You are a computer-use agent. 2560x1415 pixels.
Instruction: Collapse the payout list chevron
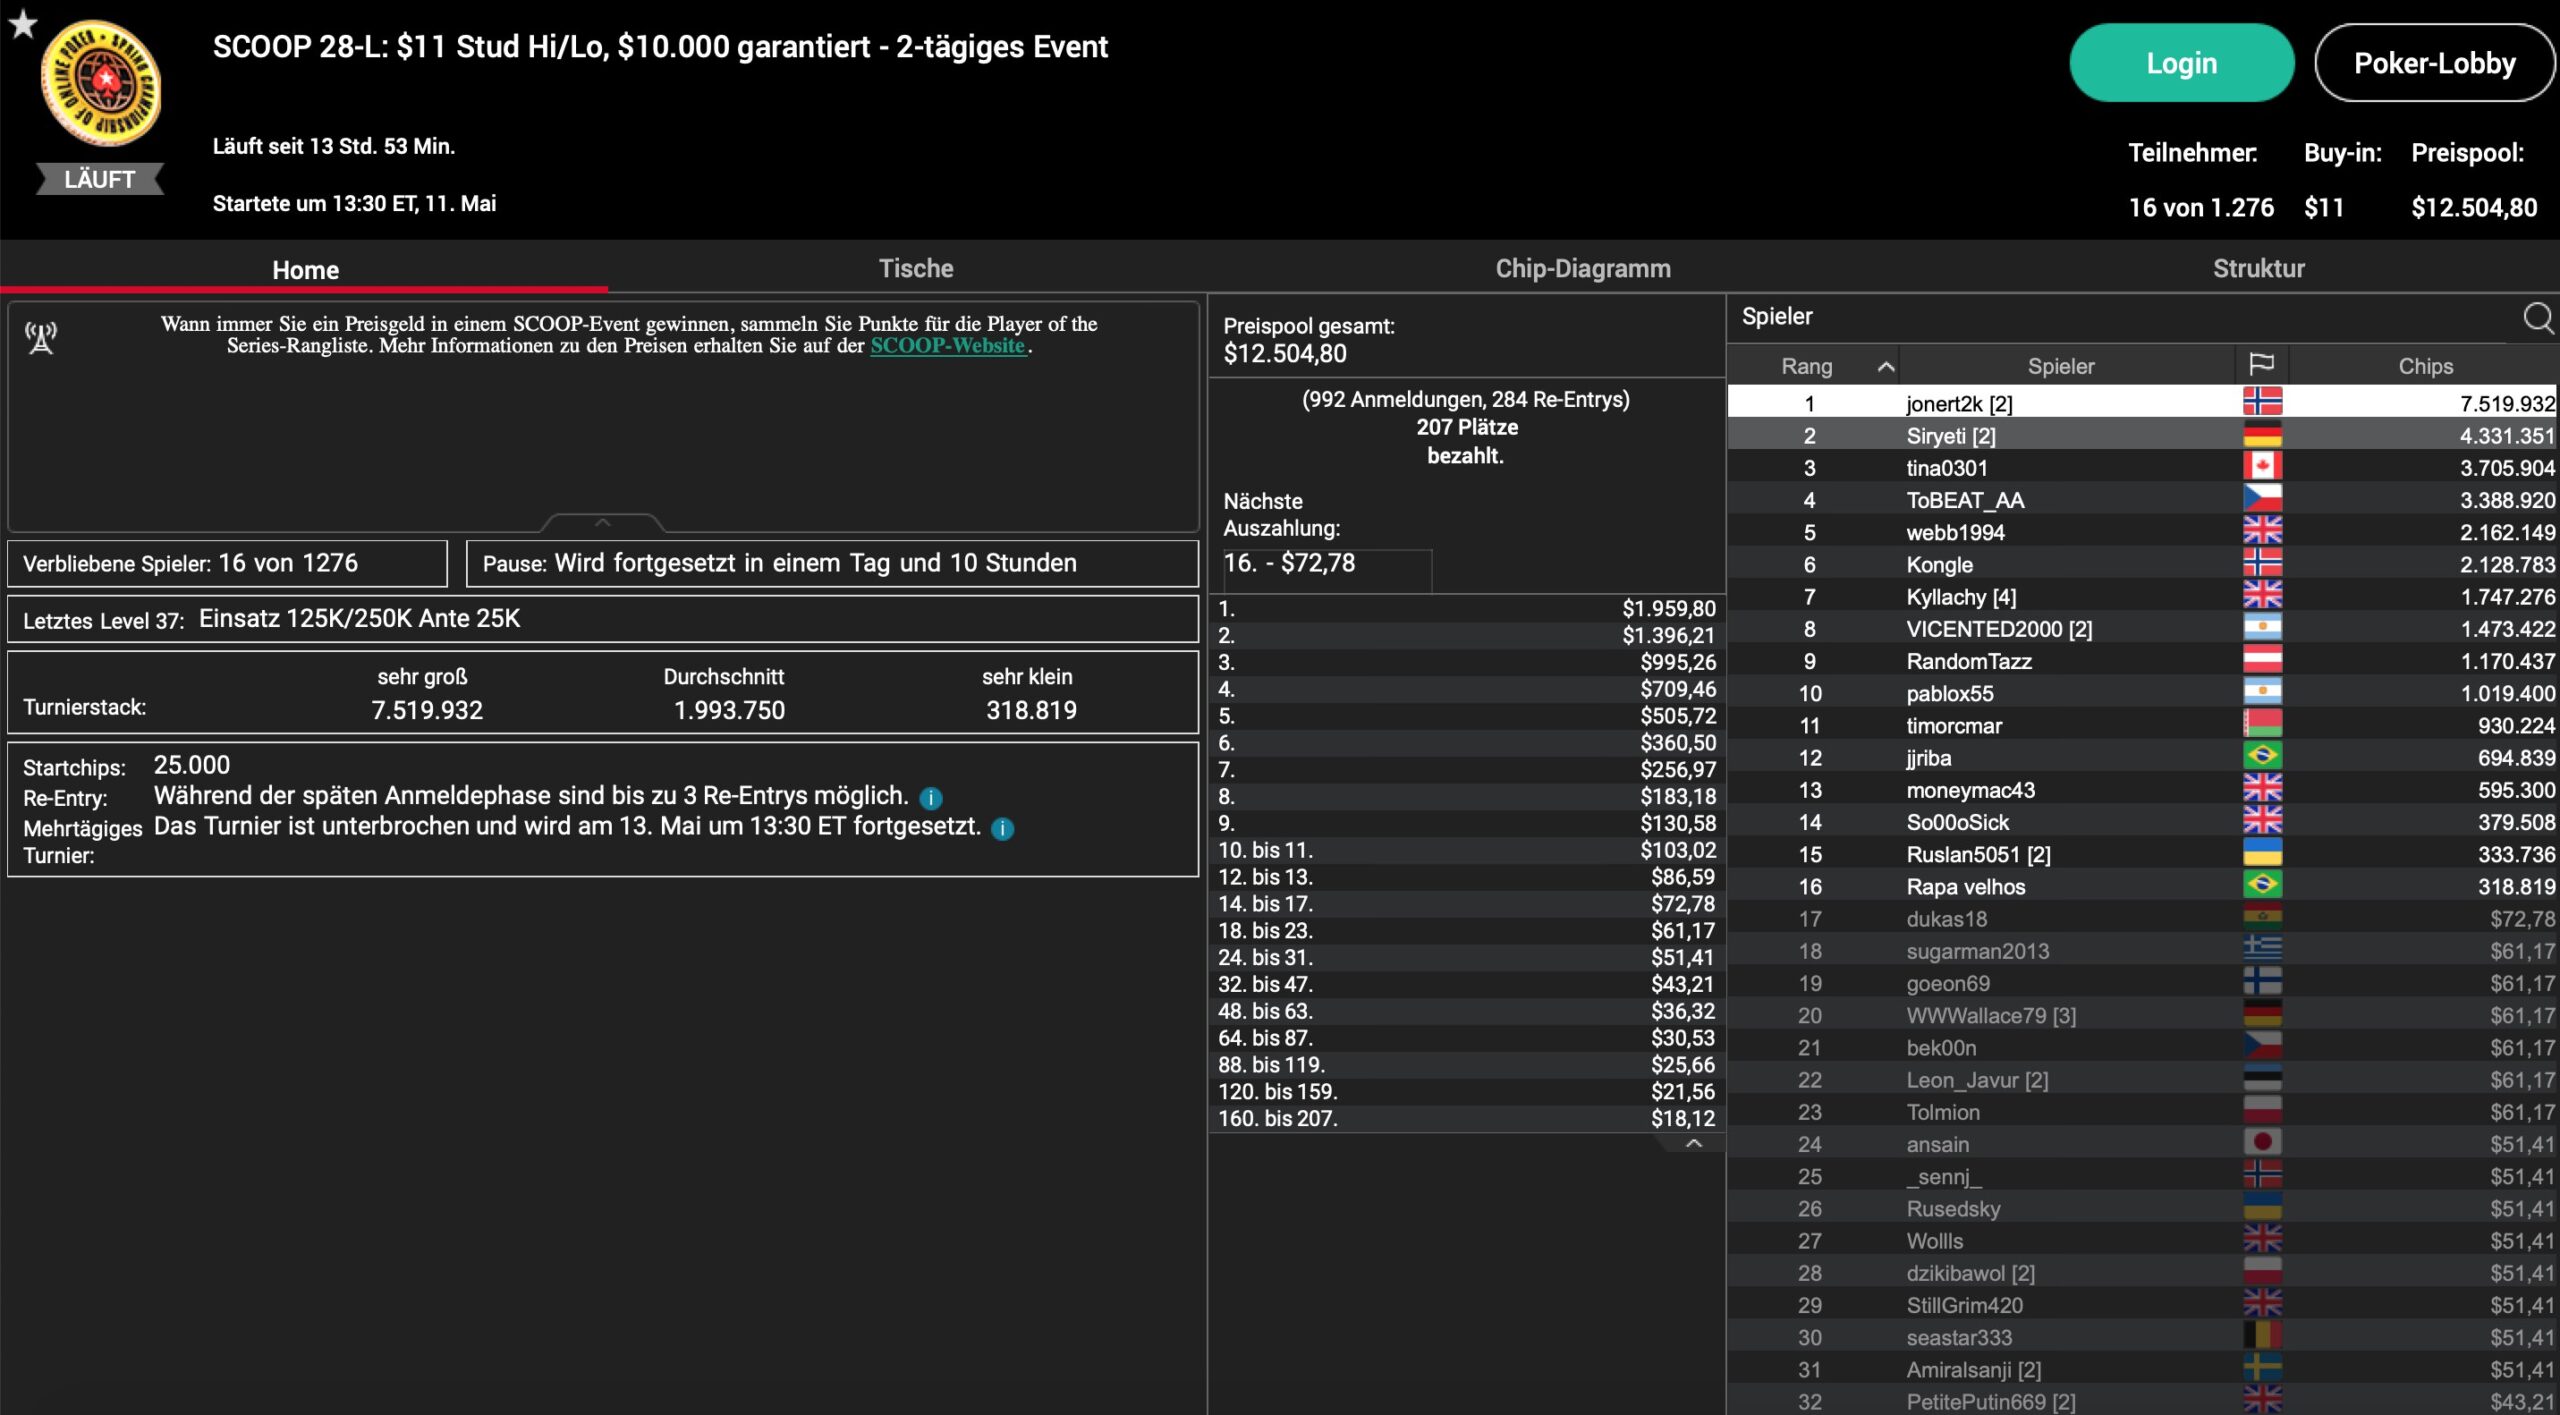[1693, 1143]
